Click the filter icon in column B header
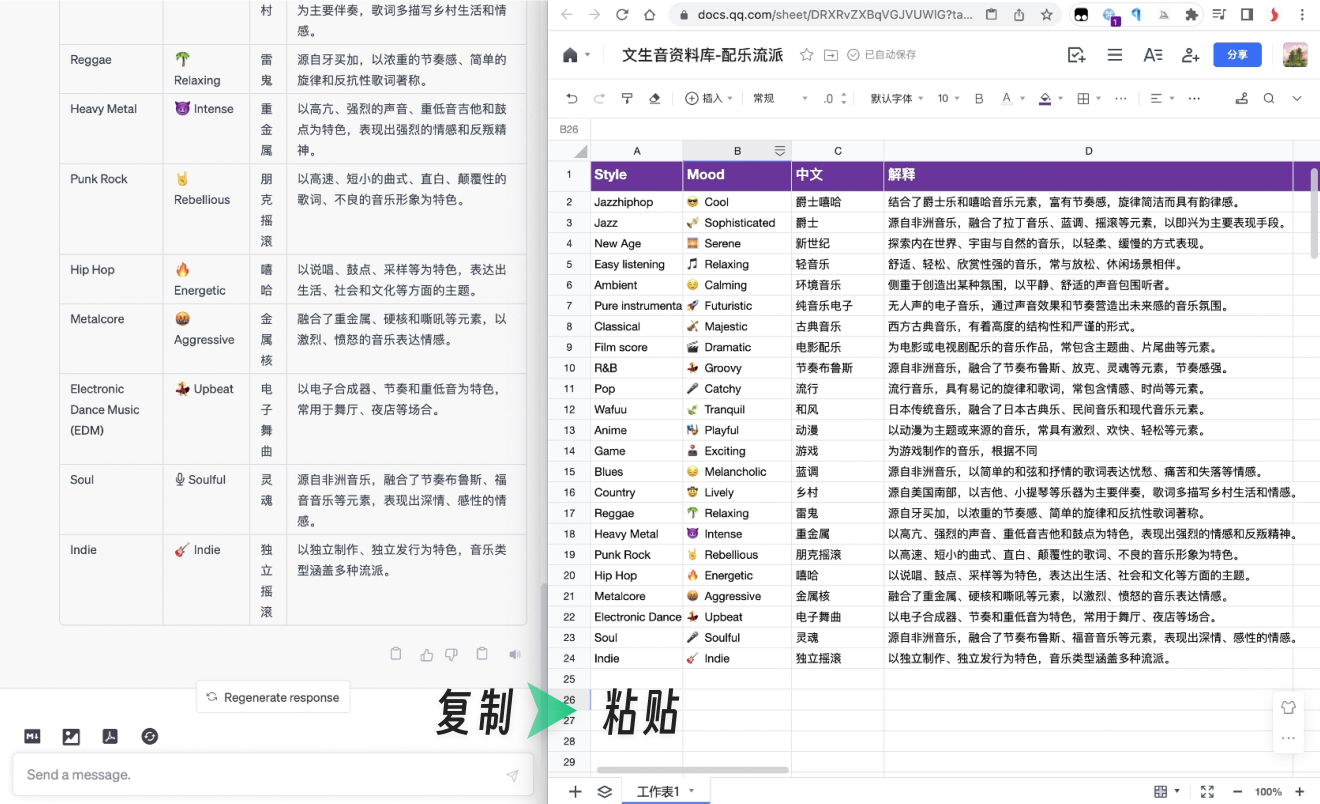 [x=780, y=150]
